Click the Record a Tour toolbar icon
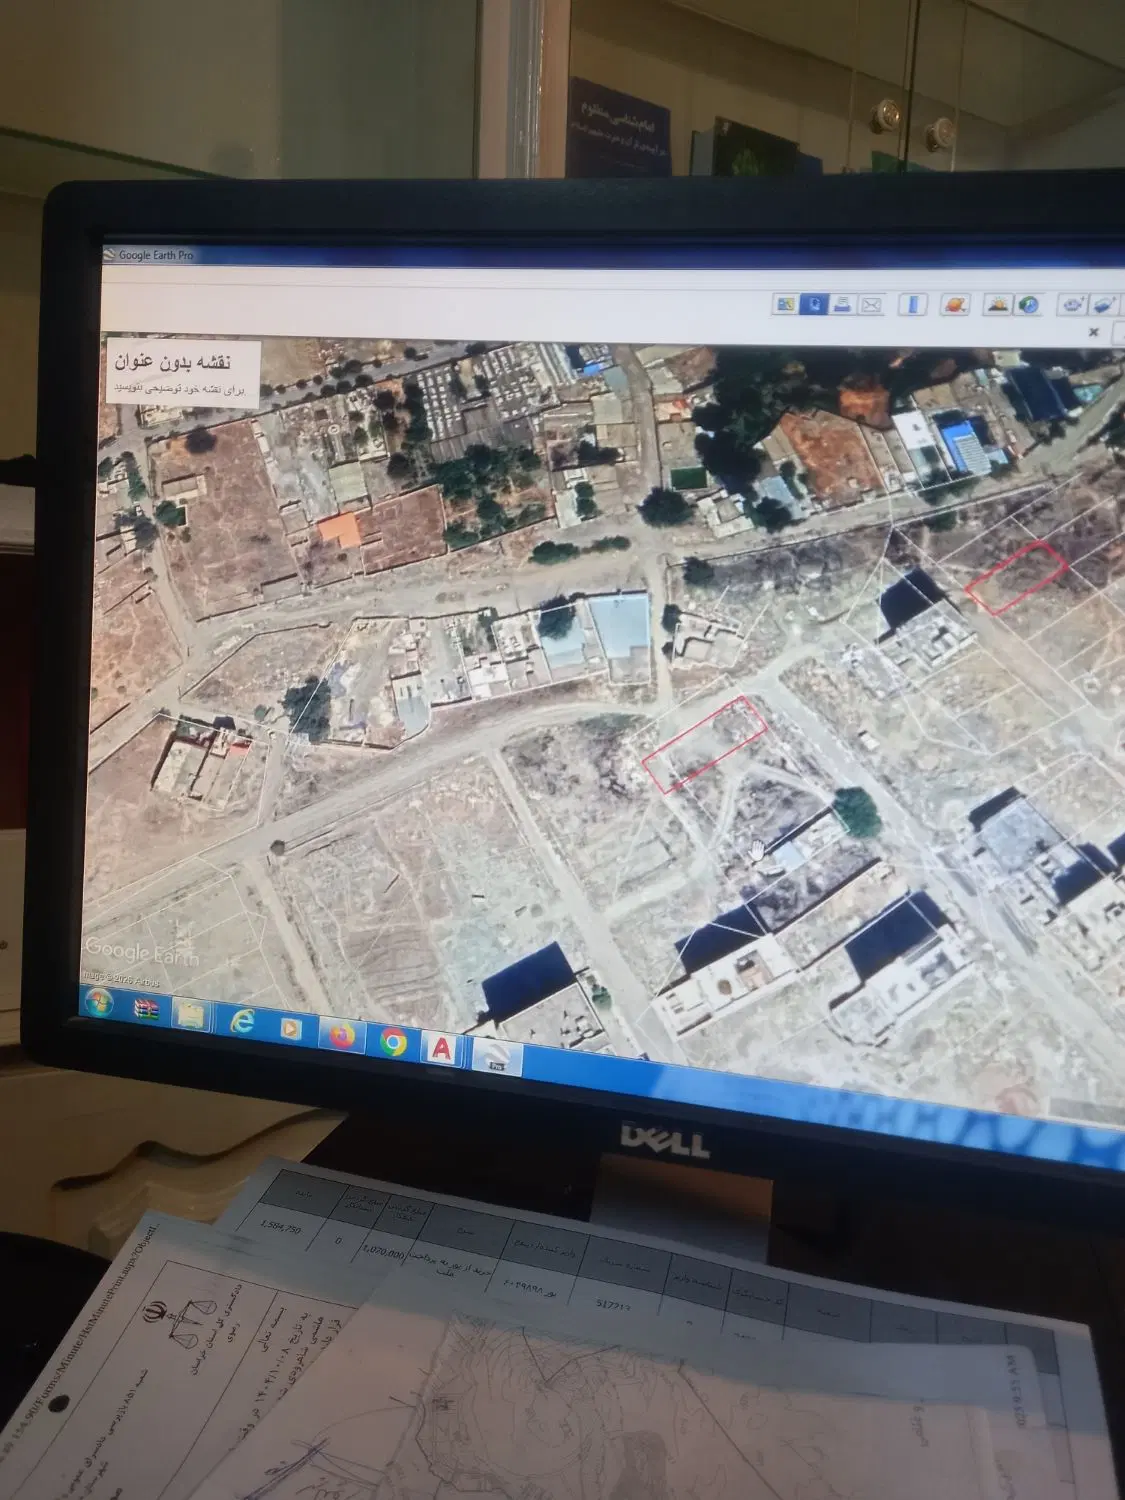 click(x=1073, y=305)
